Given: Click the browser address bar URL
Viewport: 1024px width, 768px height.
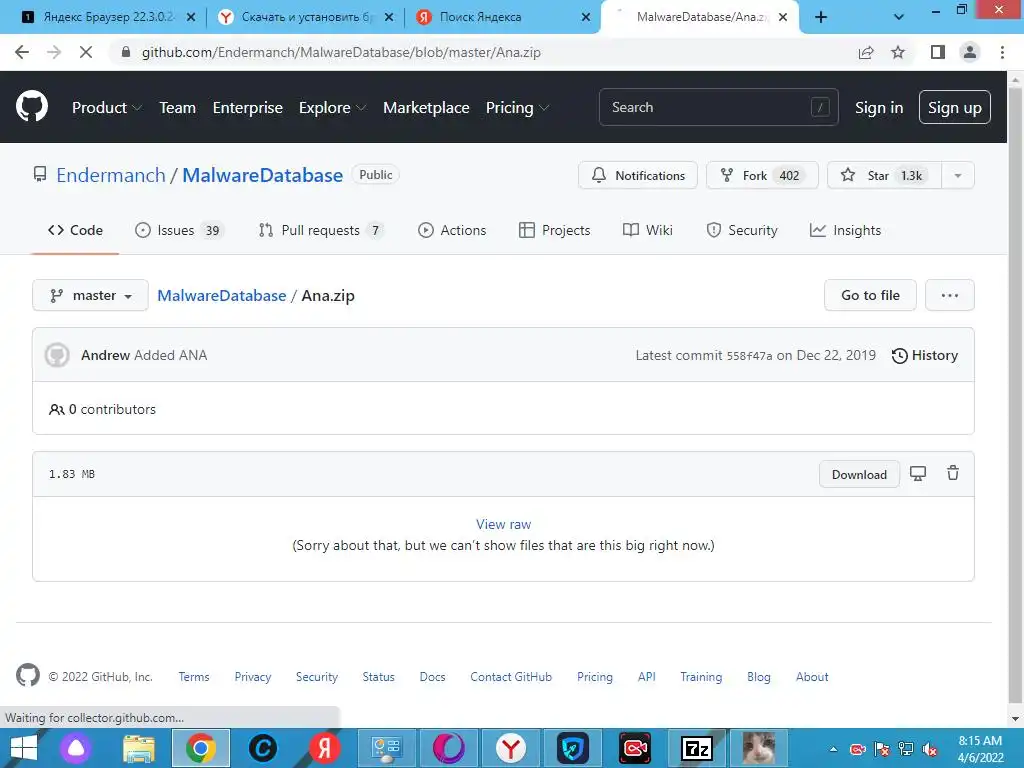Looking at the screenshot, I should (x=341, y=52).
